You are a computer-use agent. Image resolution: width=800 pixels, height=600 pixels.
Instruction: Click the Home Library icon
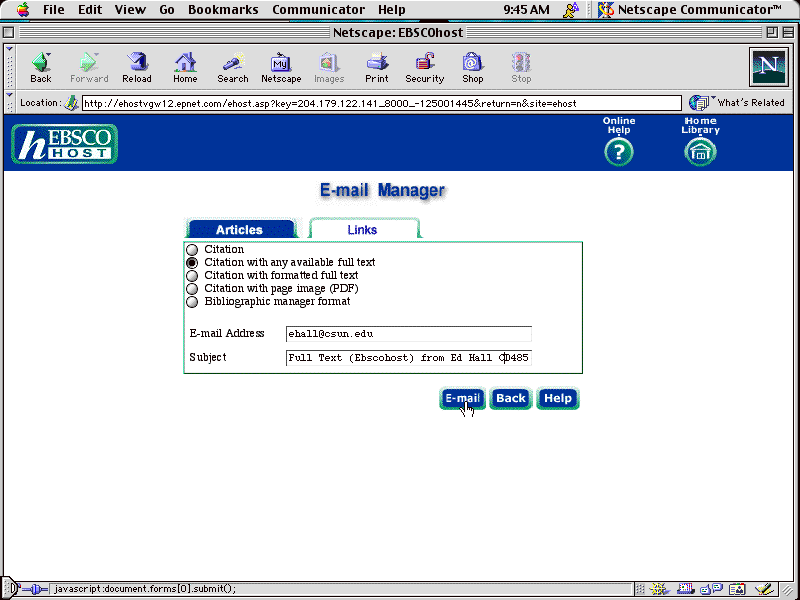(x=701, y=152)
